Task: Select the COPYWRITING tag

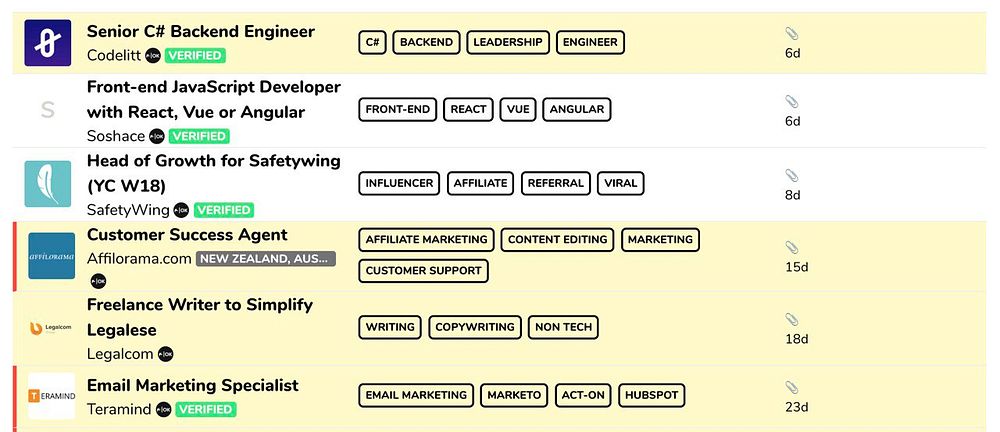Action: pyautogui.click(x=475, y=327)
